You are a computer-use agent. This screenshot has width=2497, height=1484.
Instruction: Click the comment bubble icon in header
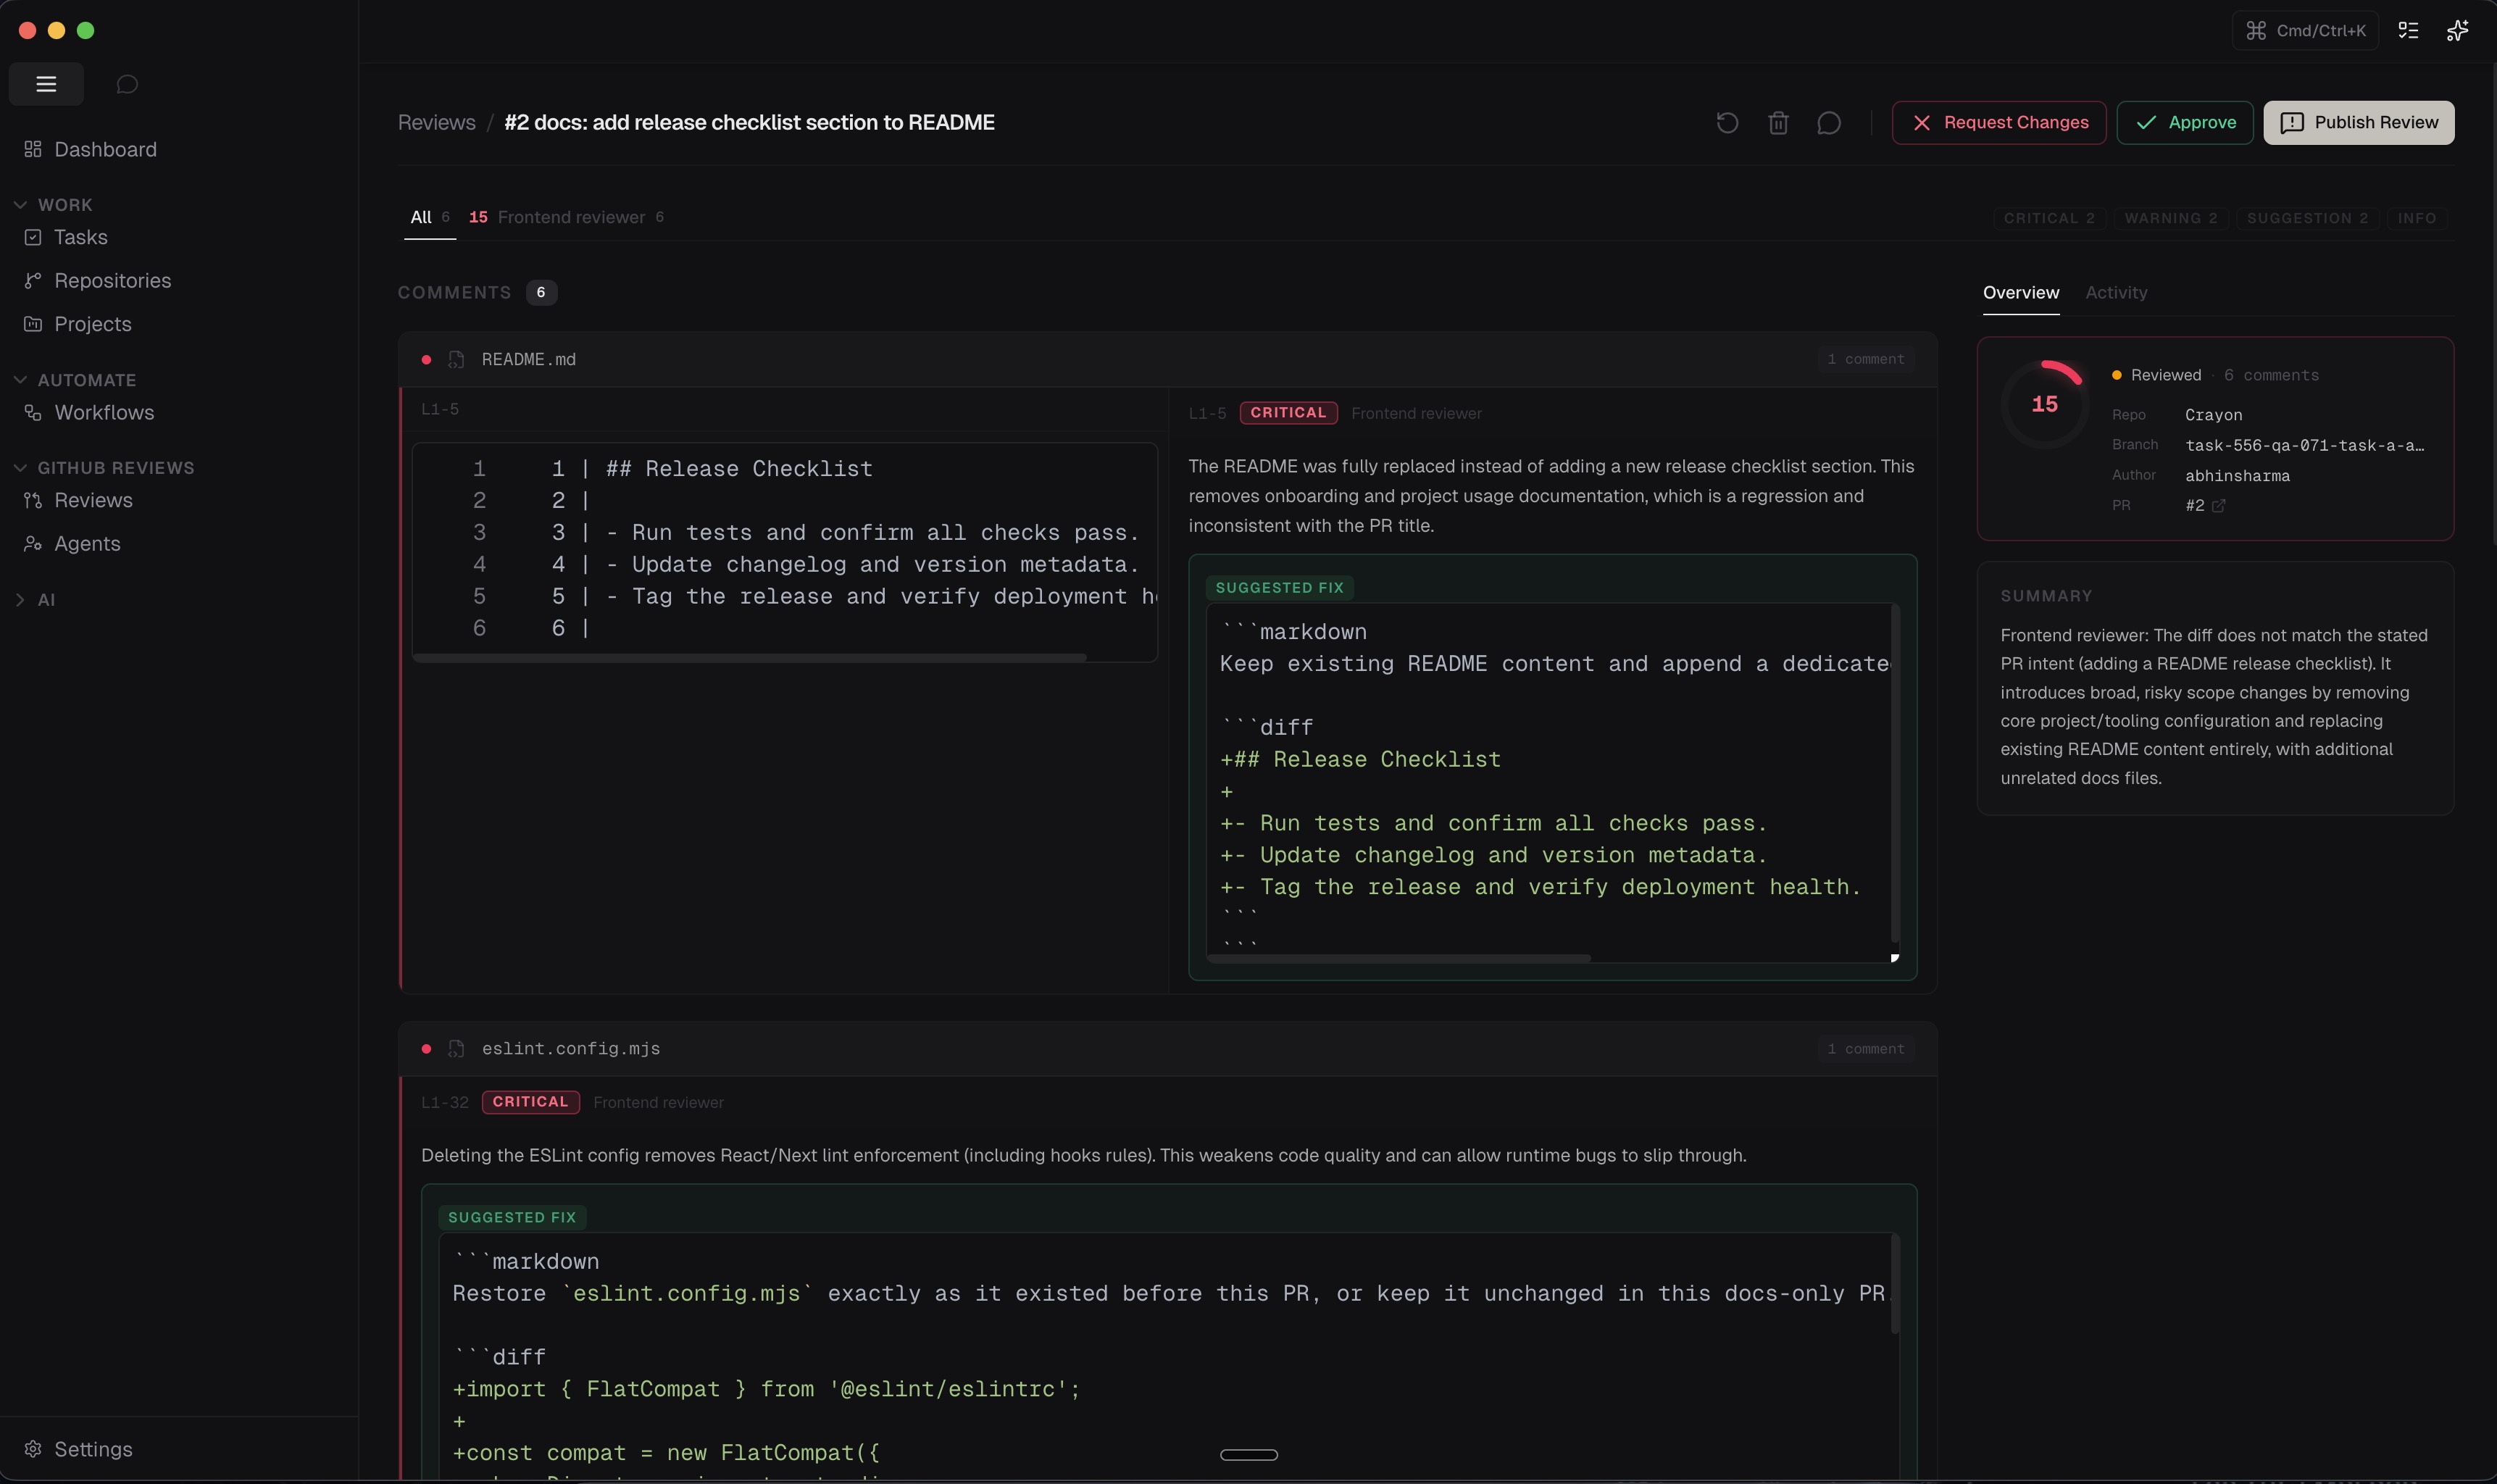click(x=1829, y=123)
